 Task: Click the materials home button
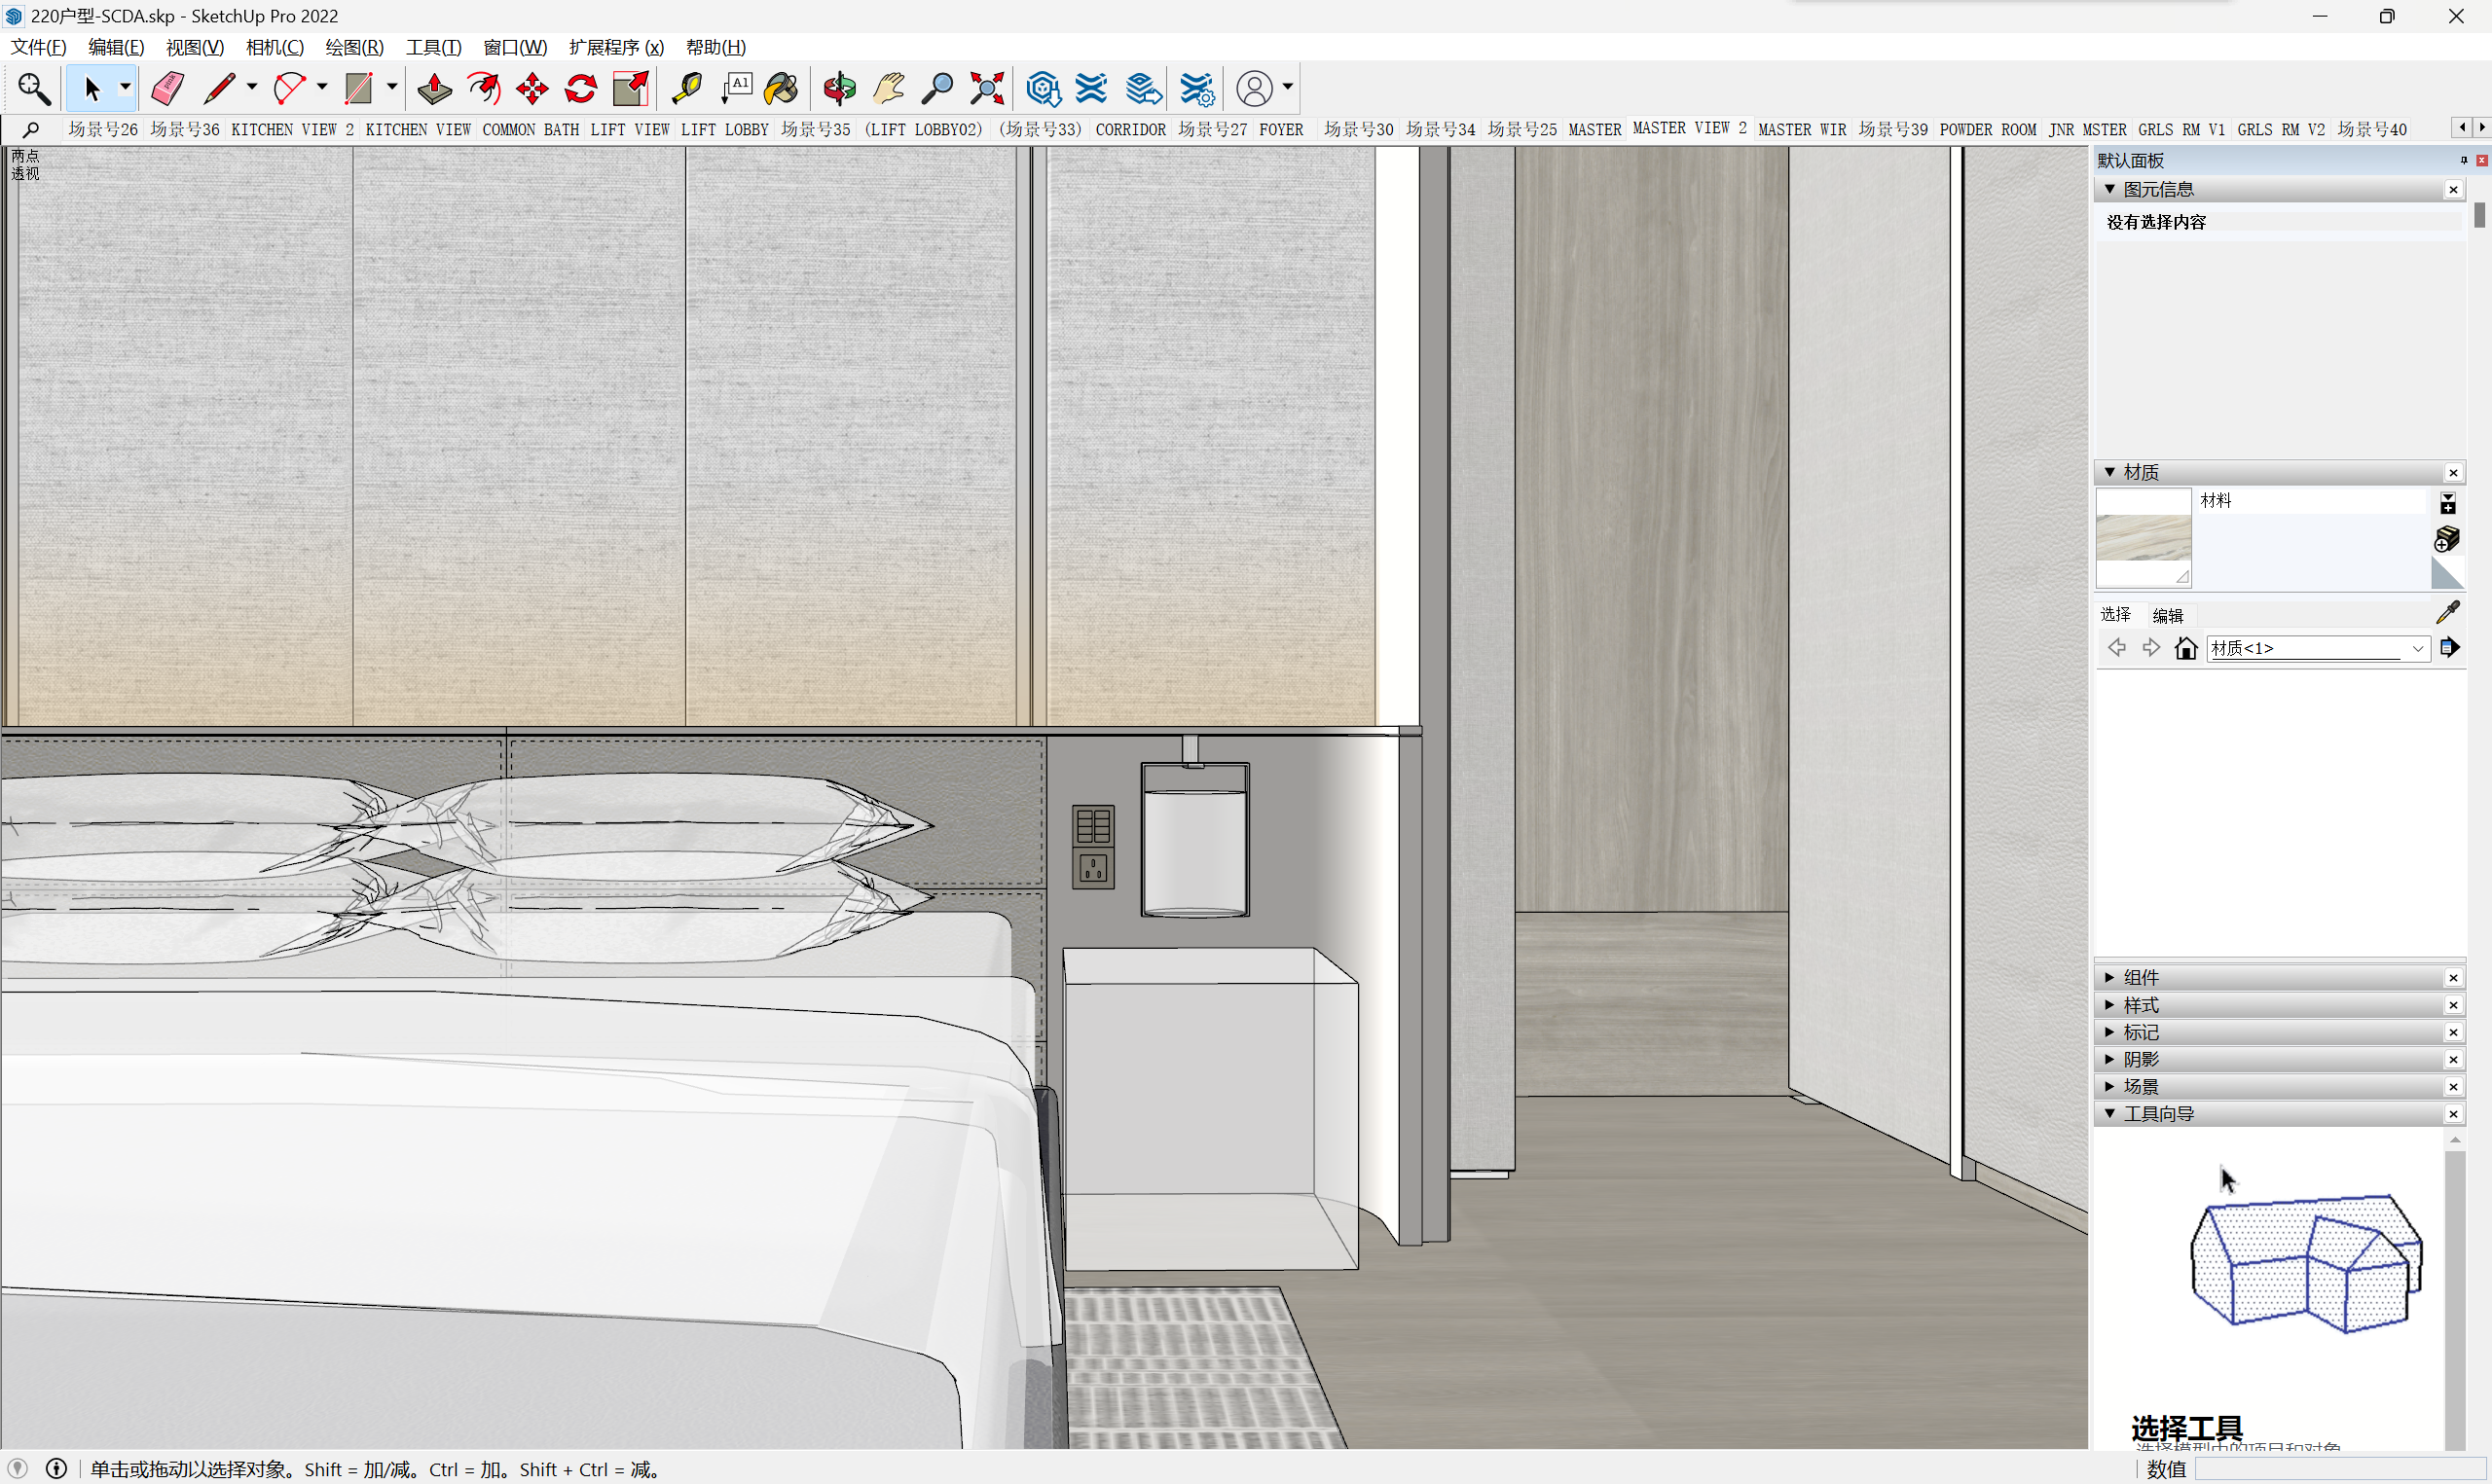2186,648
